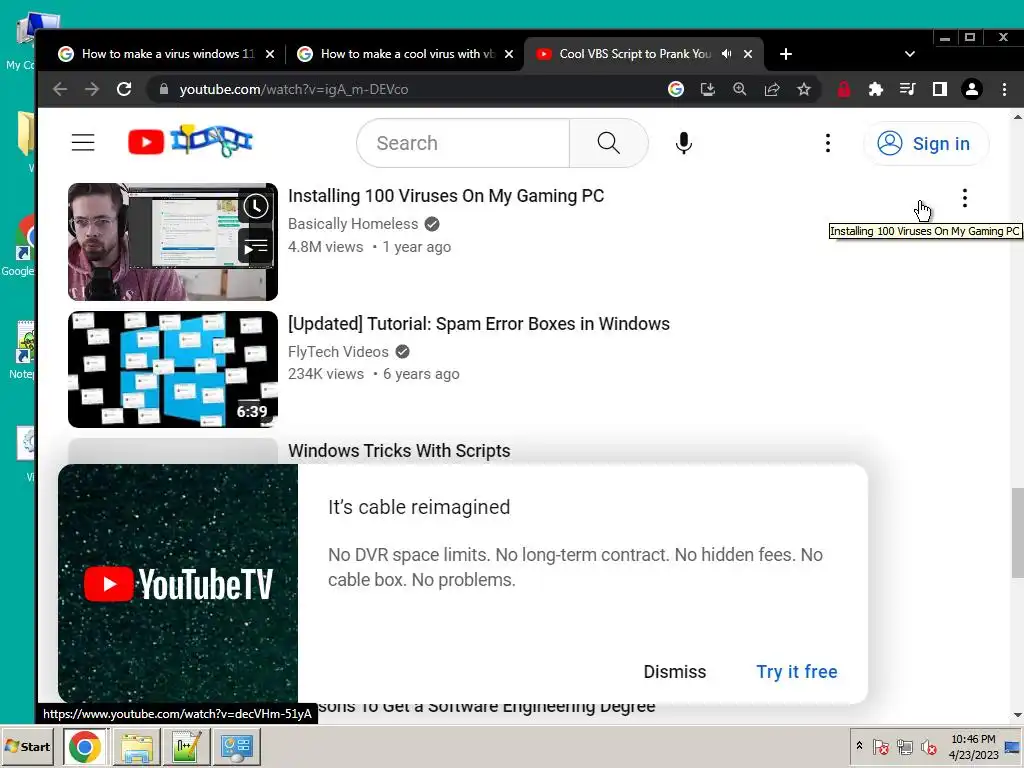Open the tab search dropdown arrow

coord(910,54)
